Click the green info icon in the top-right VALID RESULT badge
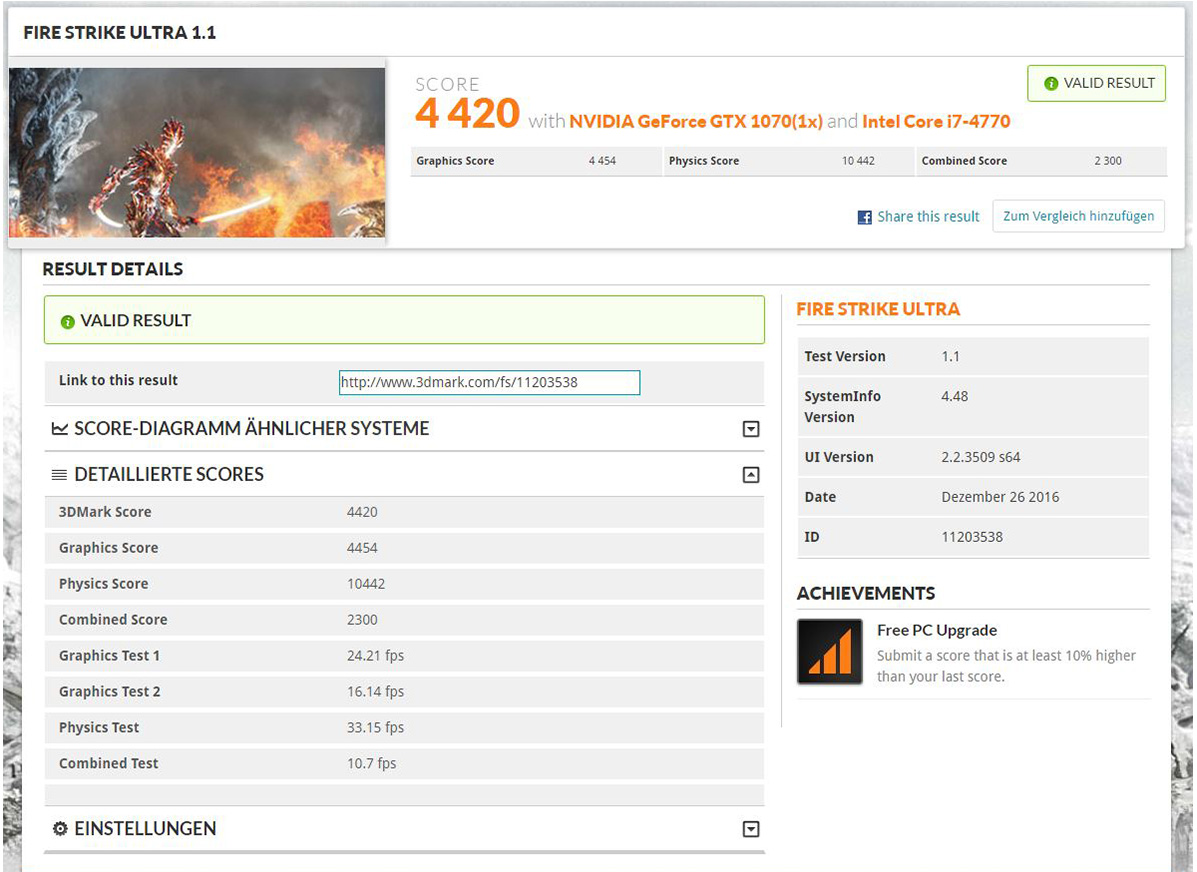Screen dimensions: 1197x872 (1051, 83)
